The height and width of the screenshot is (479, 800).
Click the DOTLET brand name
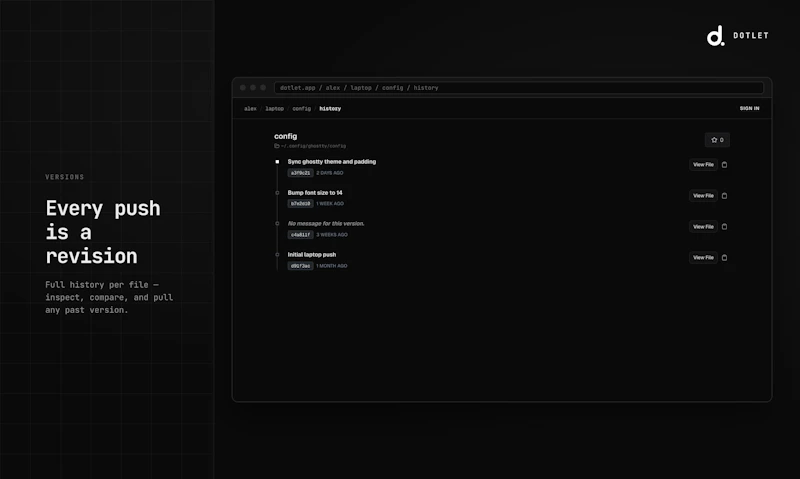click(751, 36)
